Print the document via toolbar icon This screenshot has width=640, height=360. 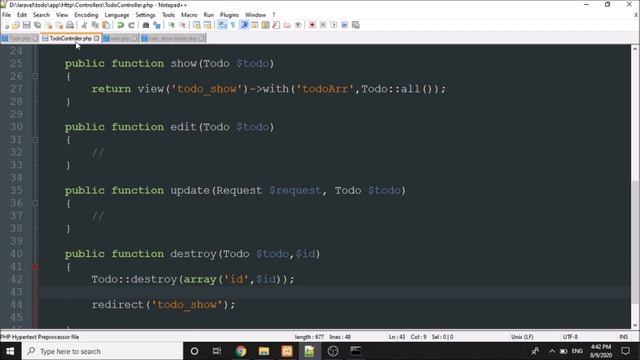(70, 25)
